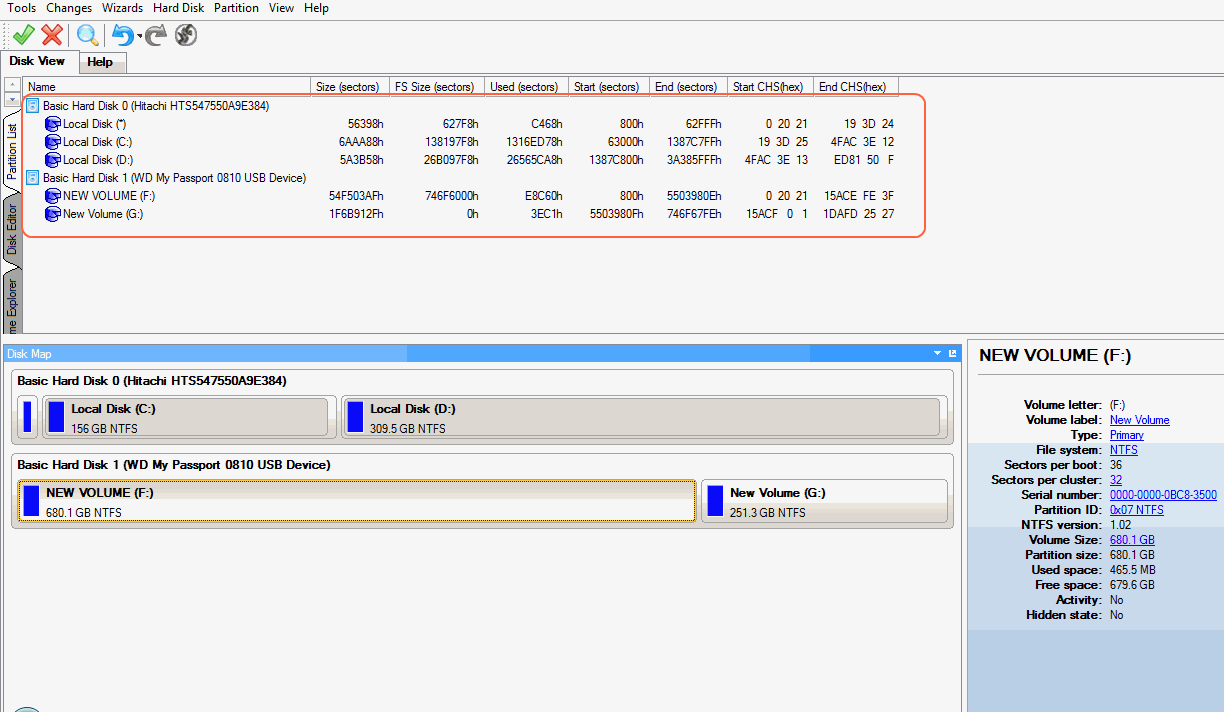The height and width of the screenshot is (712, 1224).
Task: Click the NTFS file system link
Action: click(x=1123, y=450)
